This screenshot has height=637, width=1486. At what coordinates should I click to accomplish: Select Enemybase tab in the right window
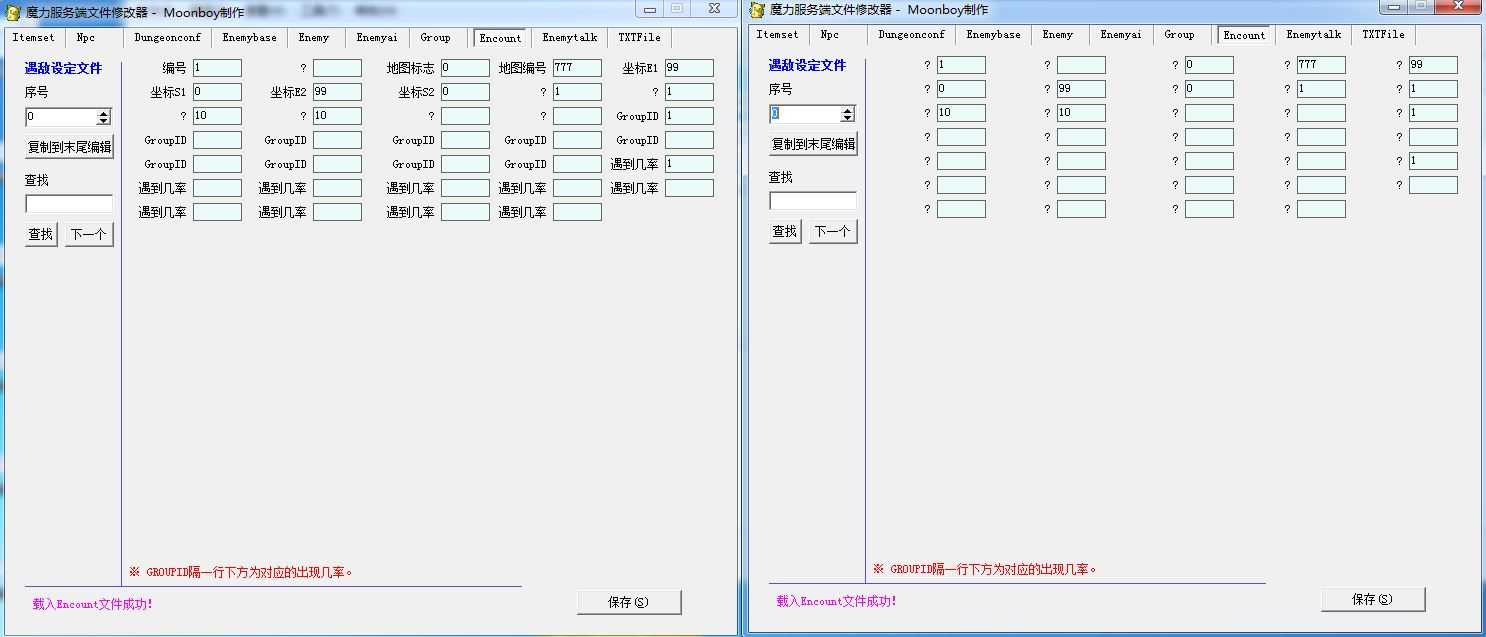(994, 35)
